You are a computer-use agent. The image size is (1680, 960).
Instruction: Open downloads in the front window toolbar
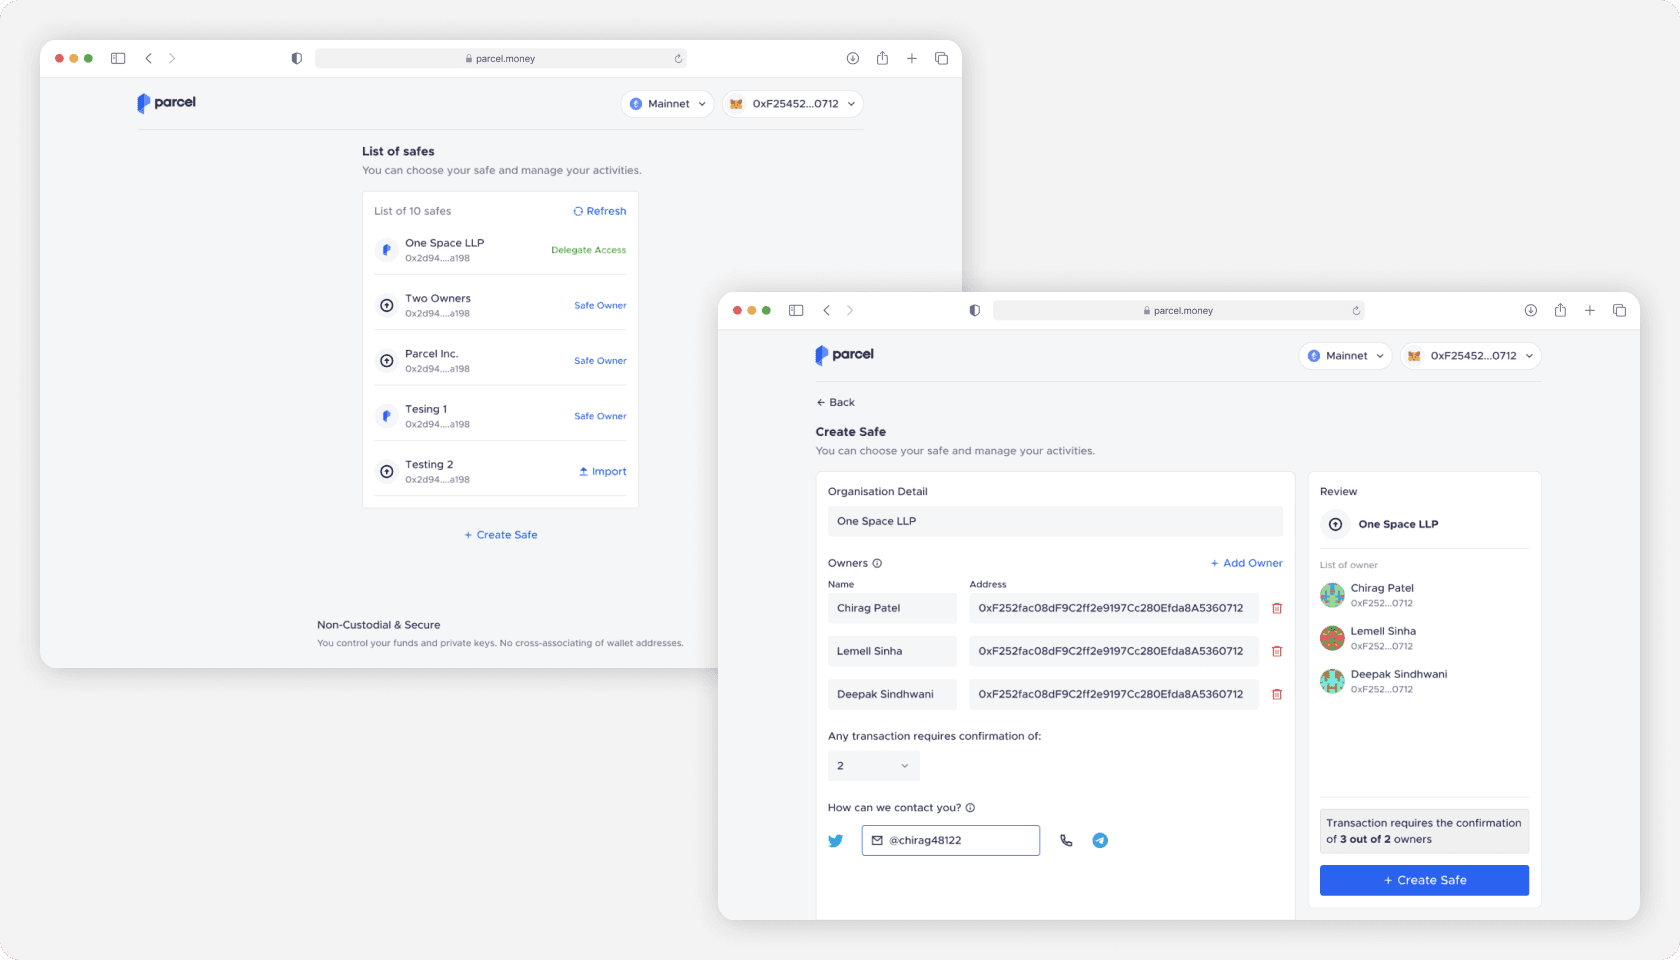point(1531,310)
